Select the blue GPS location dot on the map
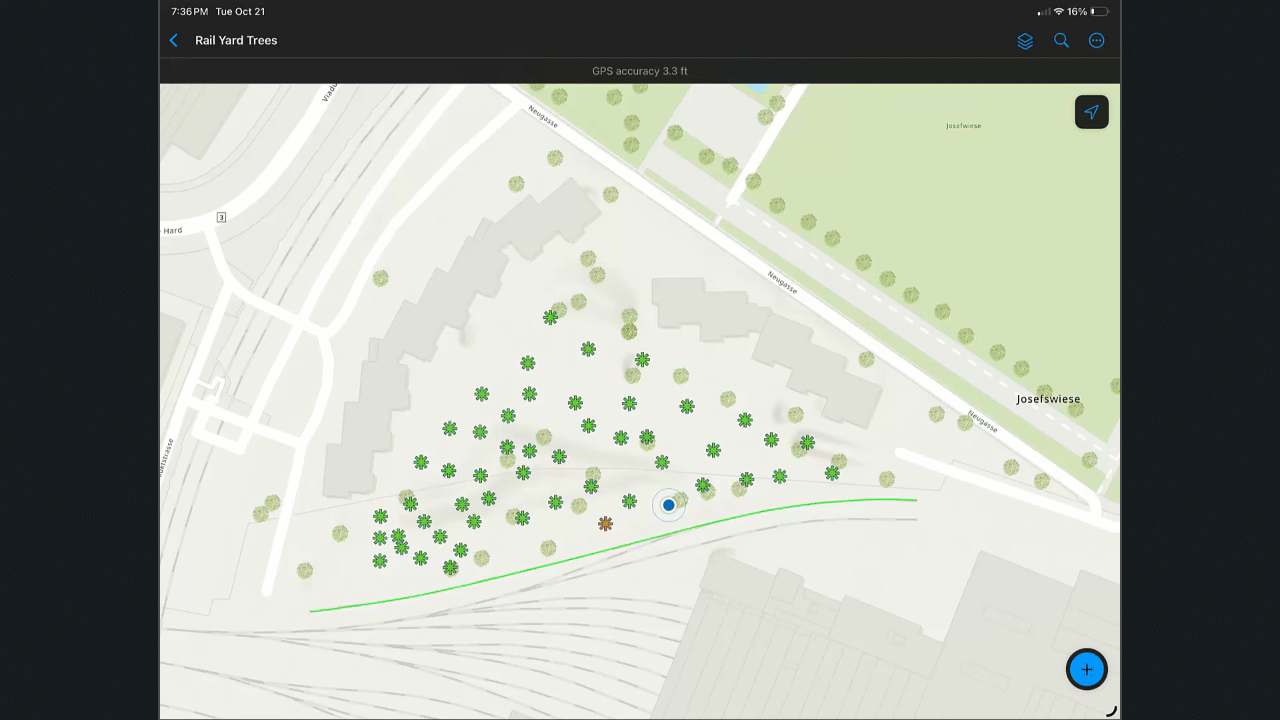 (668, 505)
